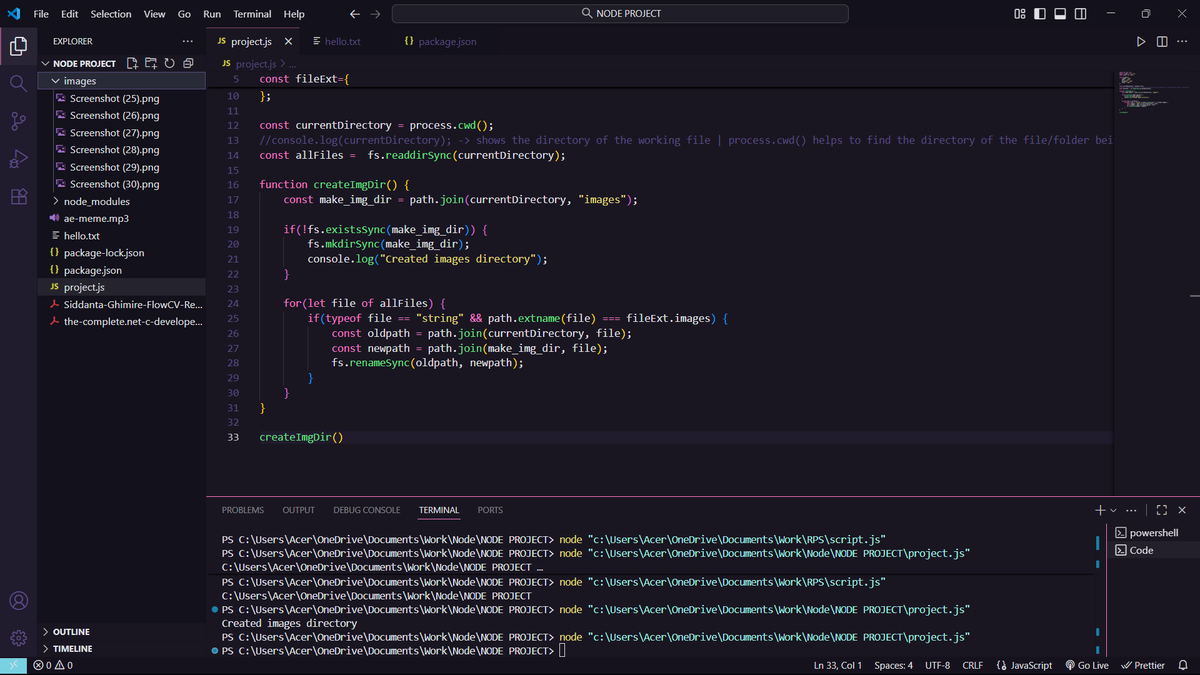1200x675 pixels.
Task: Go back with the navigation arrow
Action: 355,14
